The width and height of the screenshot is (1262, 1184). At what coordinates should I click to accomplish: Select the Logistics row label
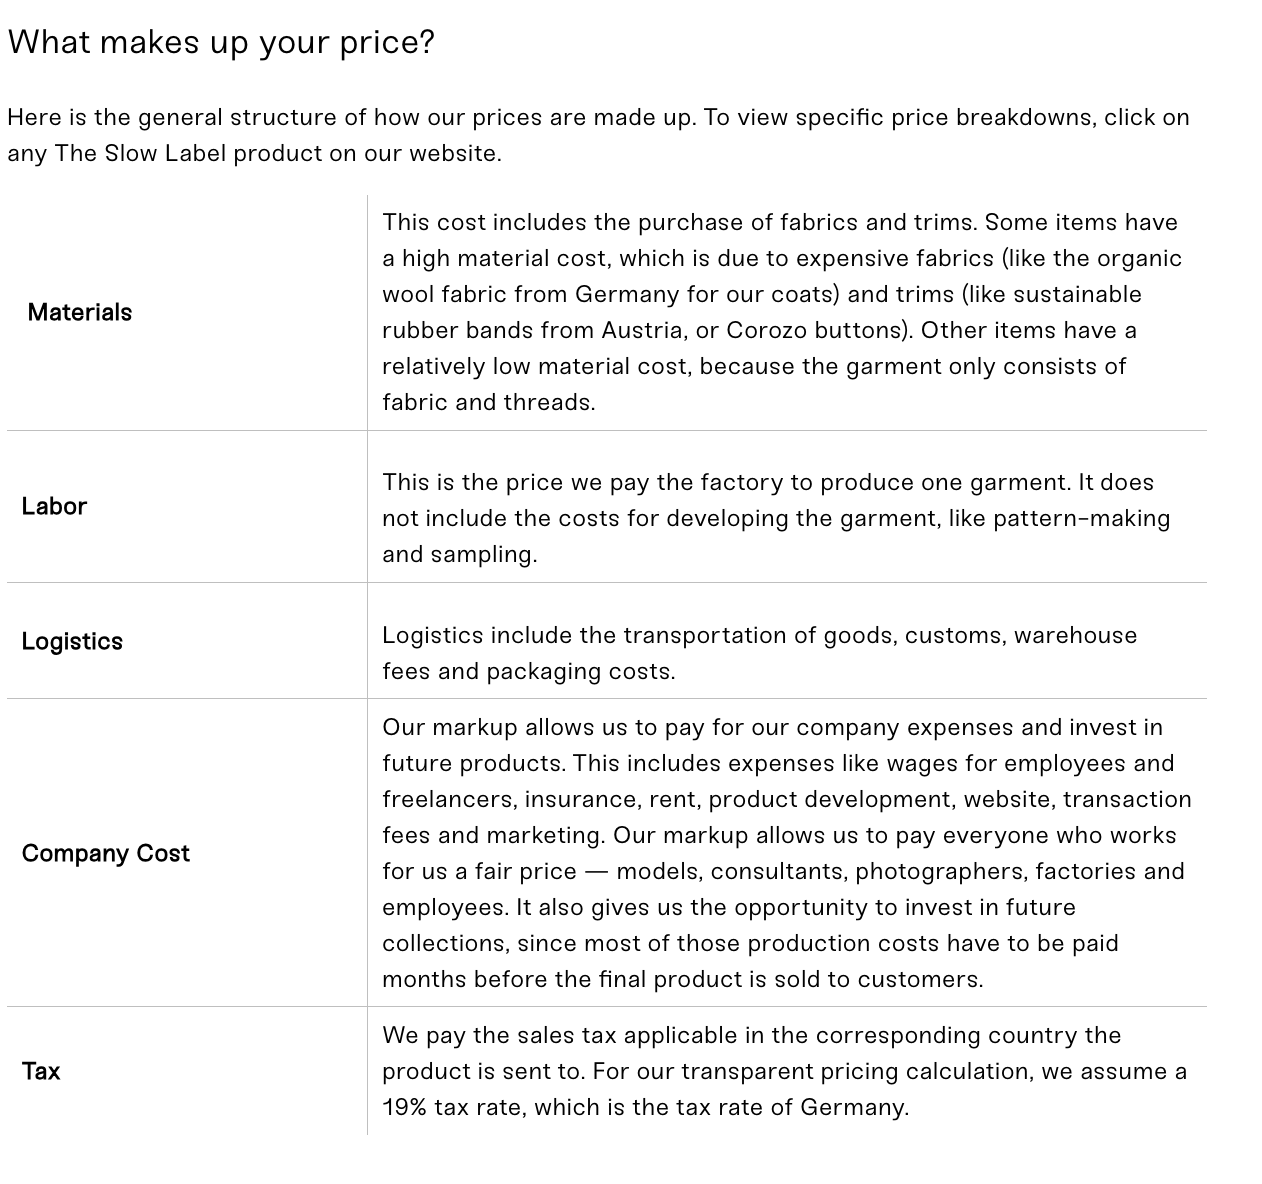click(72, 641)
